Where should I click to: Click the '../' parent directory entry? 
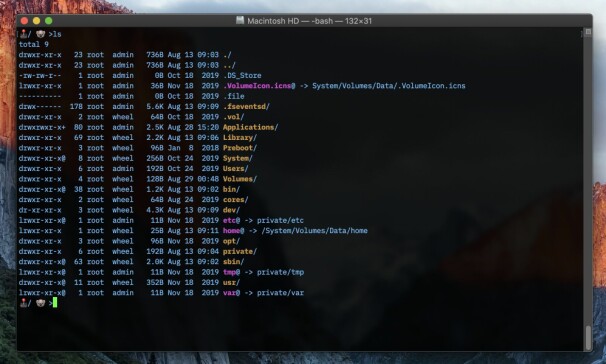(230, 65)
